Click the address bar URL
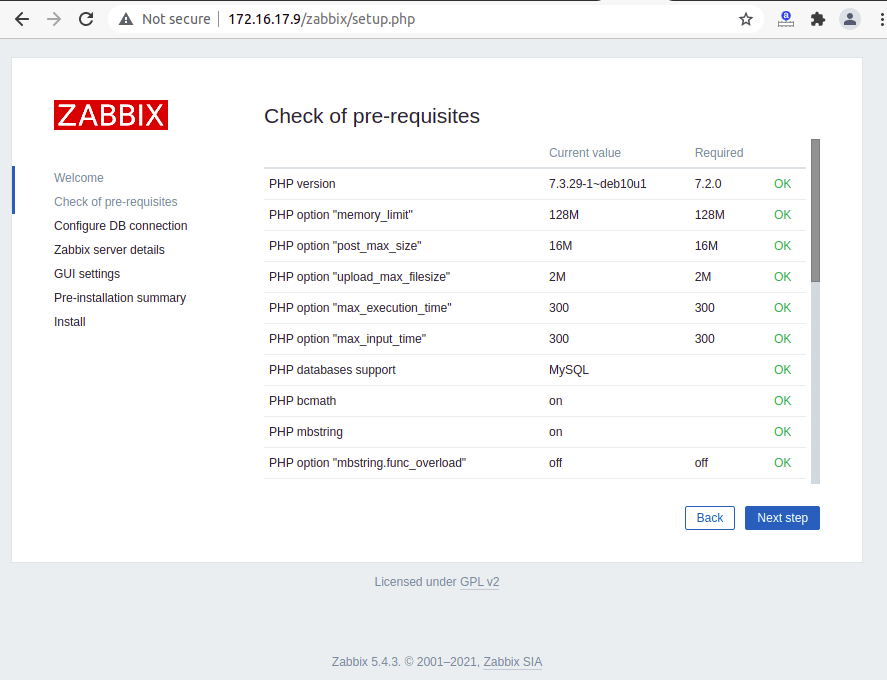 (321, 19)
